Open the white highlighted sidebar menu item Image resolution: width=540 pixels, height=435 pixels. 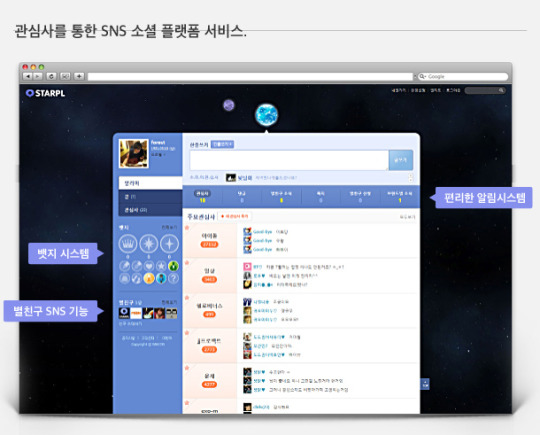pyautogui.click(x=150, y=183)
